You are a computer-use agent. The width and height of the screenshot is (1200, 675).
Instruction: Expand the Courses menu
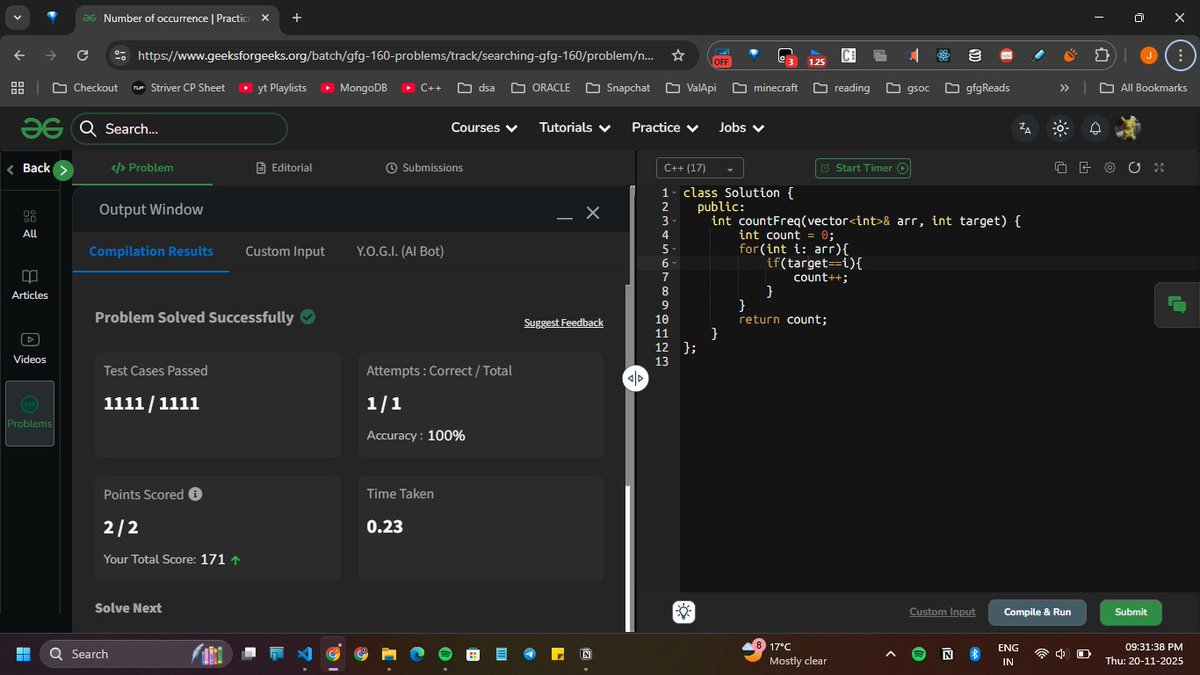(x=484, y=128)
